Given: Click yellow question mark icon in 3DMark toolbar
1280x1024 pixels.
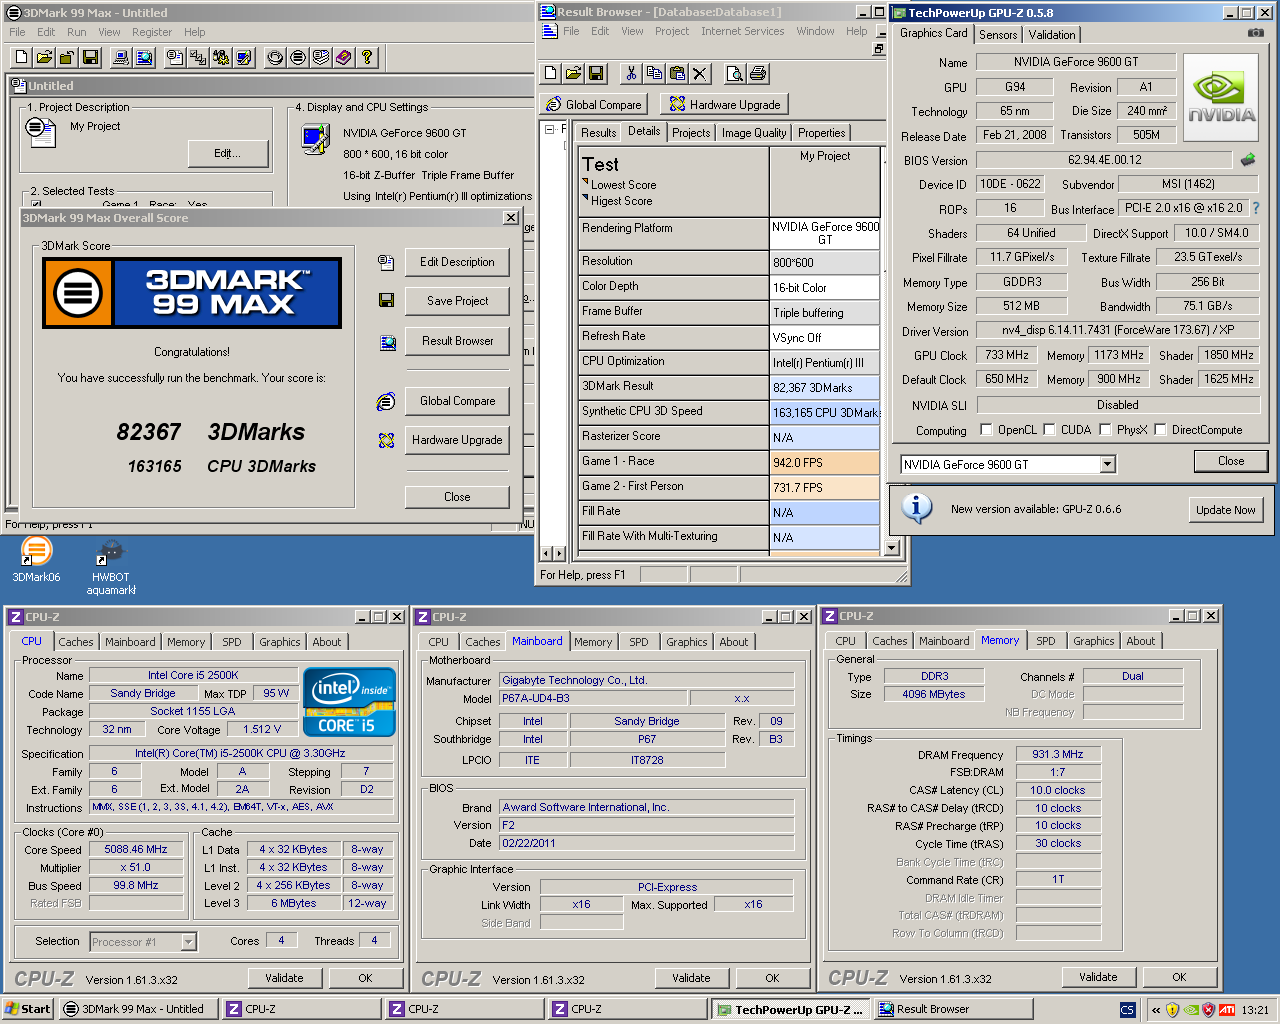Looking at the screenshot, I should 367,58.
